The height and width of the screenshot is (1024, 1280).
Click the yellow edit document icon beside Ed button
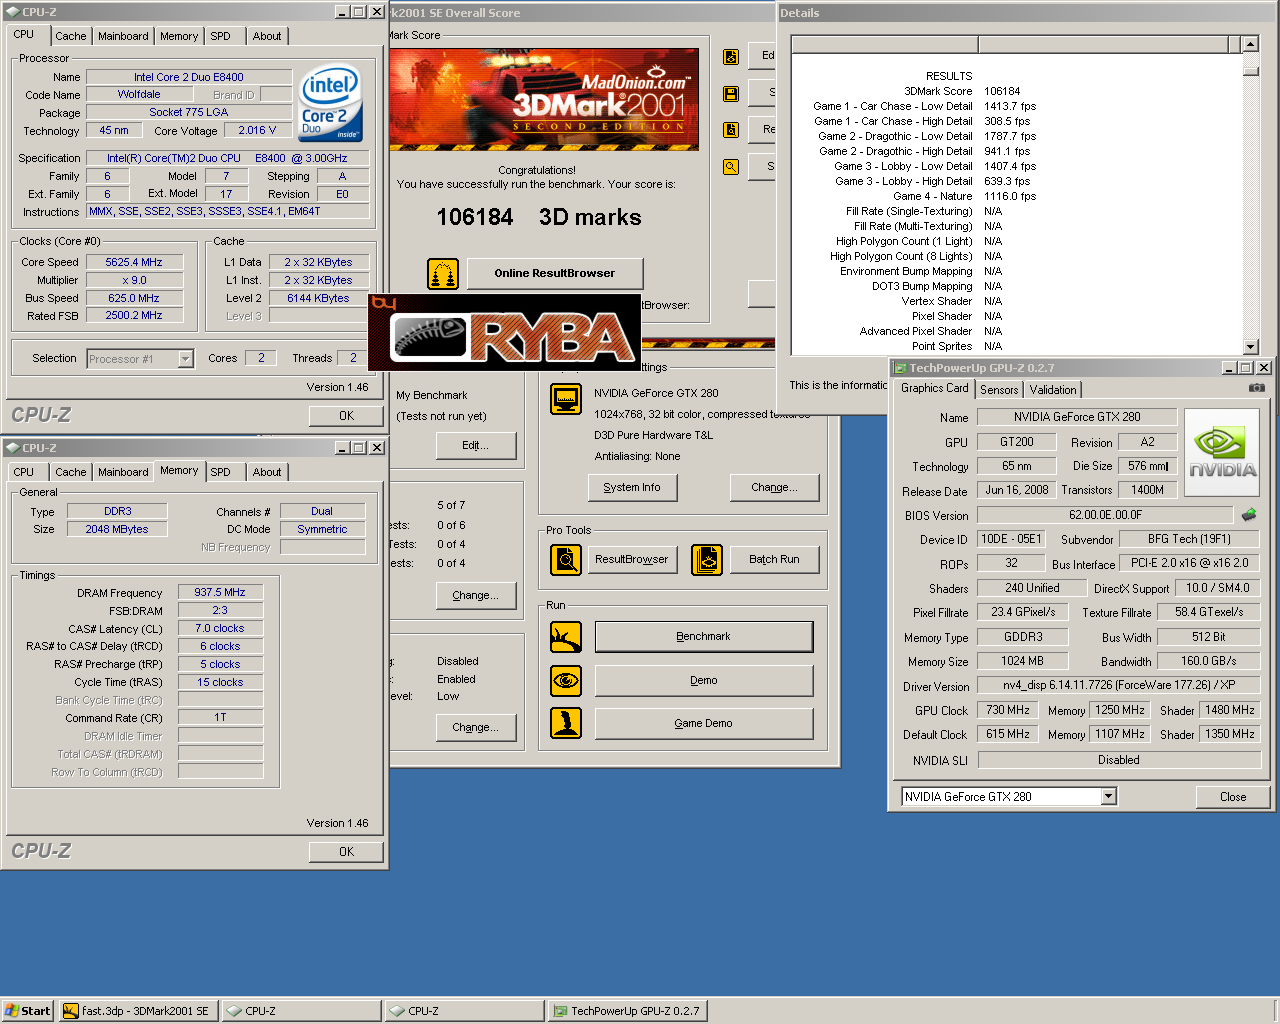[x=731, y=57]
